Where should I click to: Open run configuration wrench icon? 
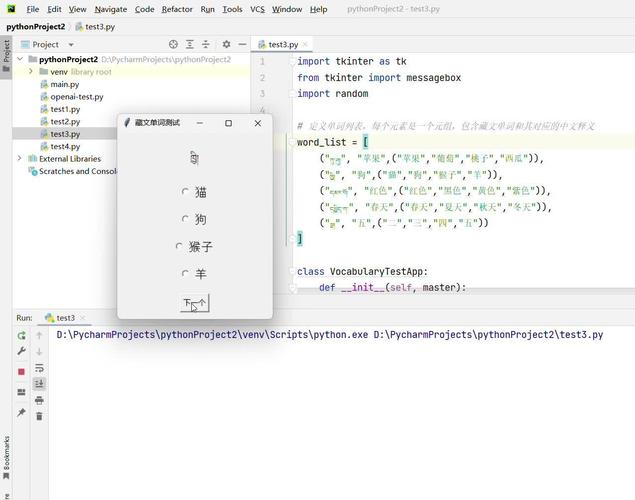click(21, 351)
